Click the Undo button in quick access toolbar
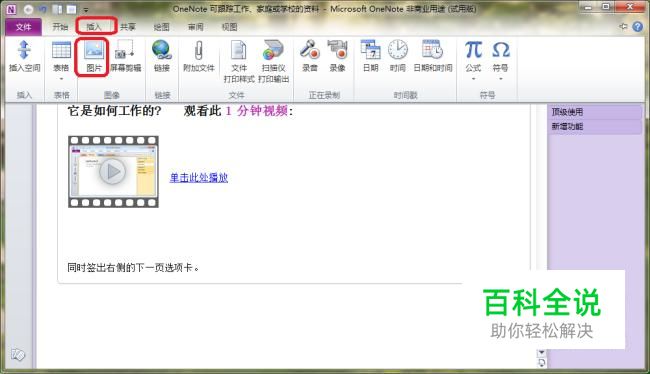 pos(43,9)
